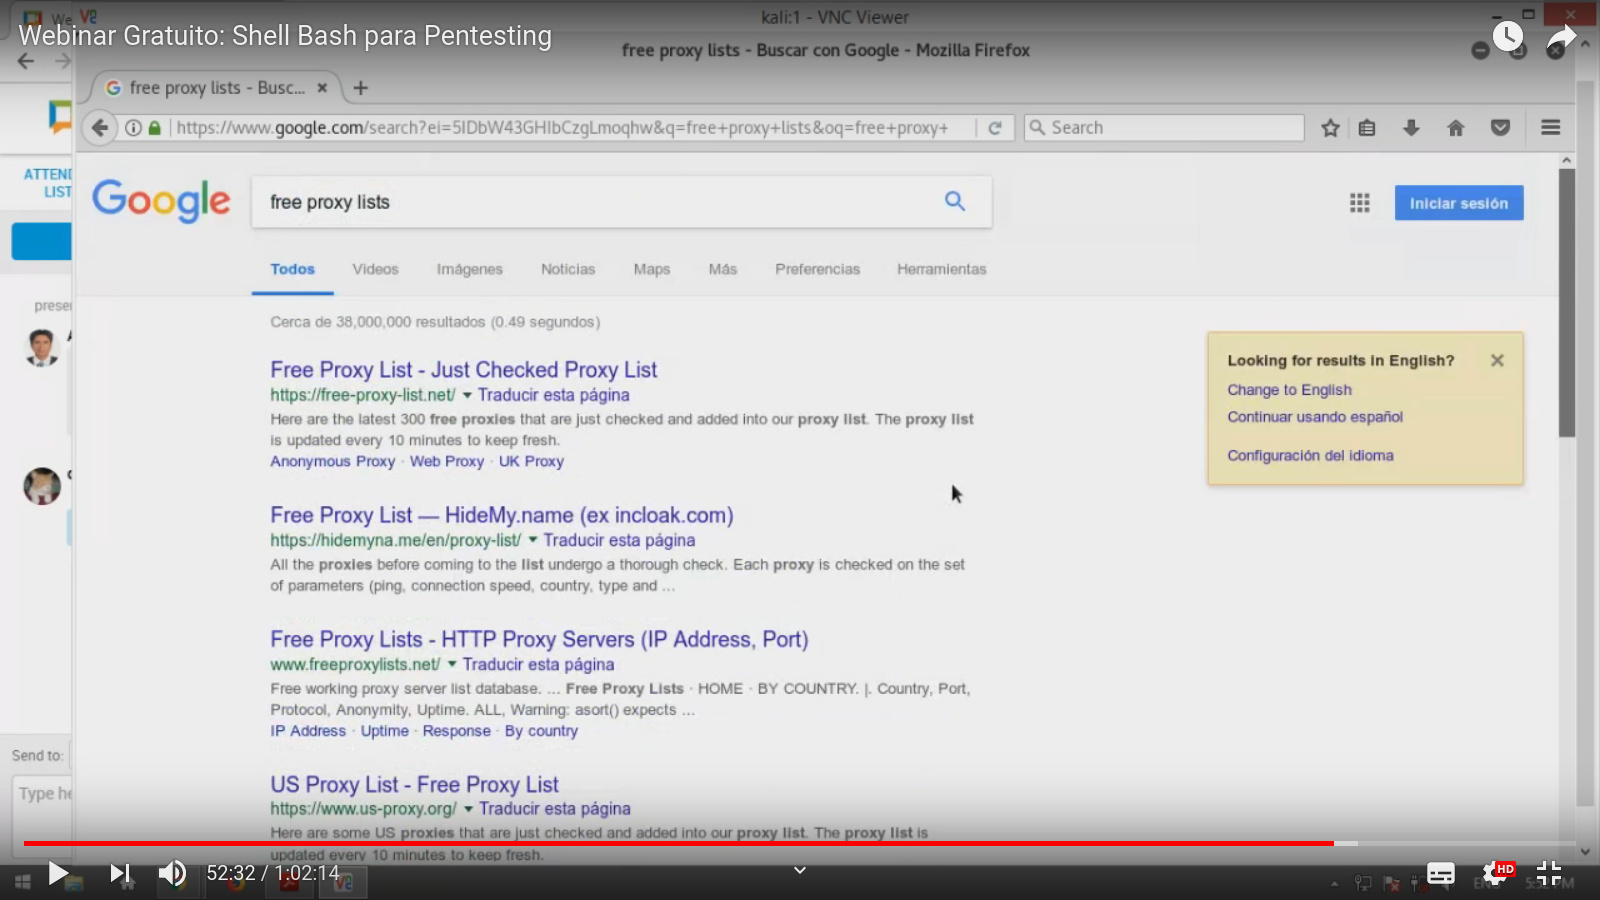The width and height of the screenshot is (1600, 900).
Task: Translate the free-proxy-list.net page
Action: (x=553, y=395)
